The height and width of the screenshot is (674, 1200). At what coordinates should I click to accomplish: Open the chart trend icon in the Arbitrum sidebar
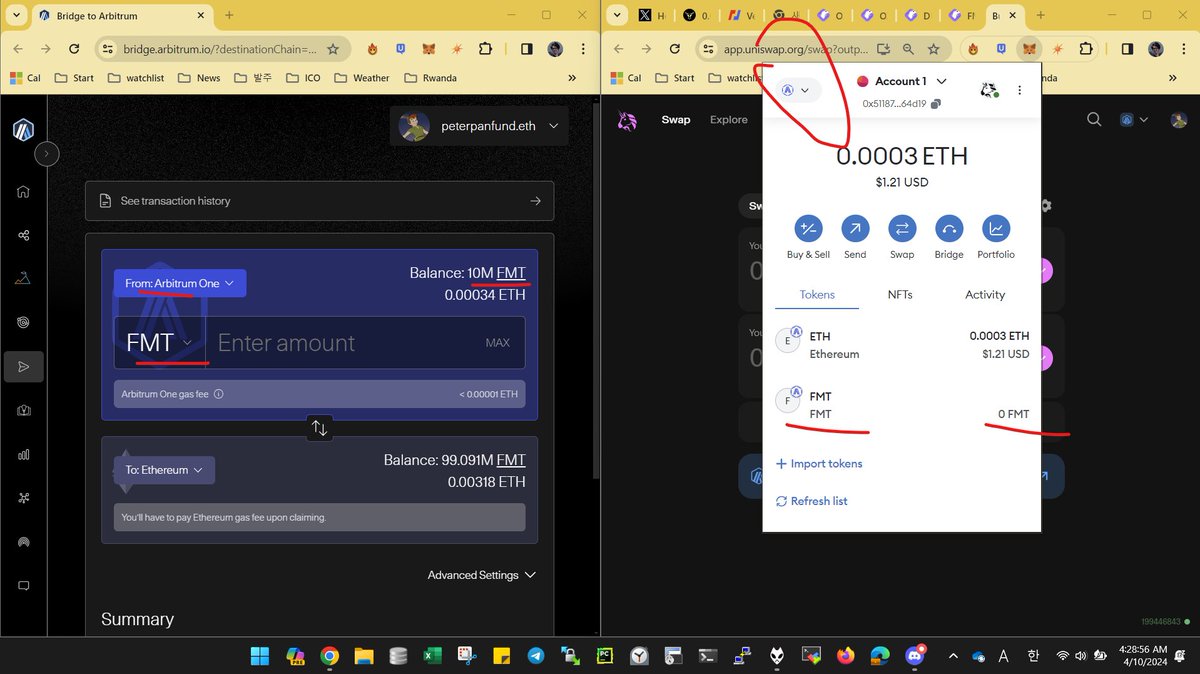tap(23, 279)
